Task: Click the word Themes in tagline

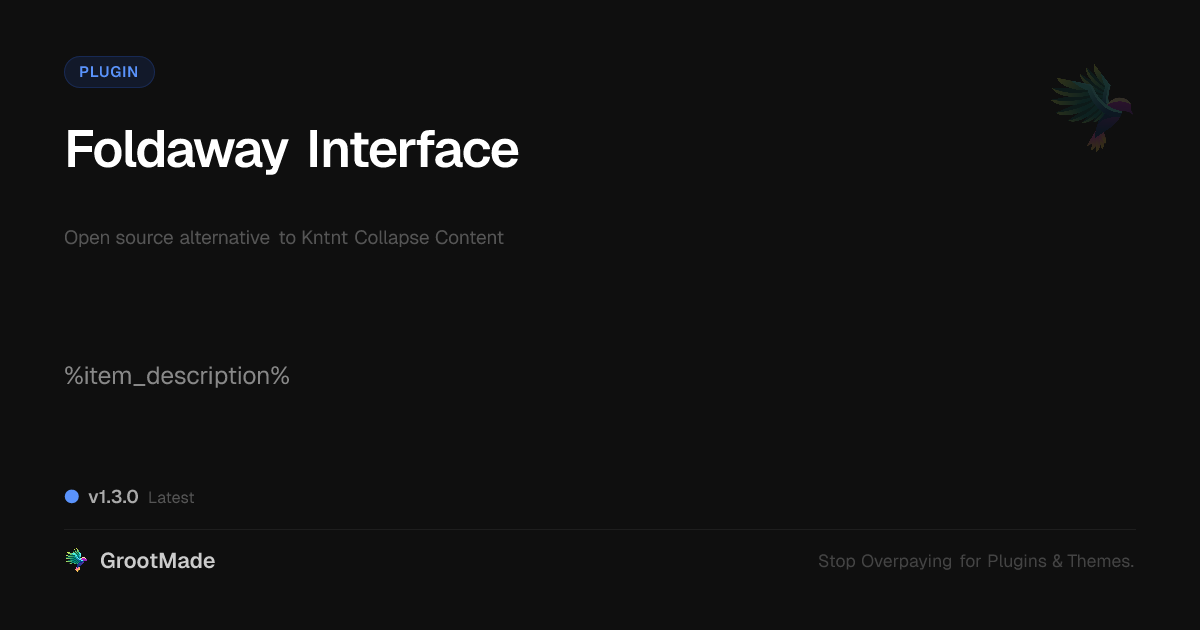Action: click(1100, 562)
